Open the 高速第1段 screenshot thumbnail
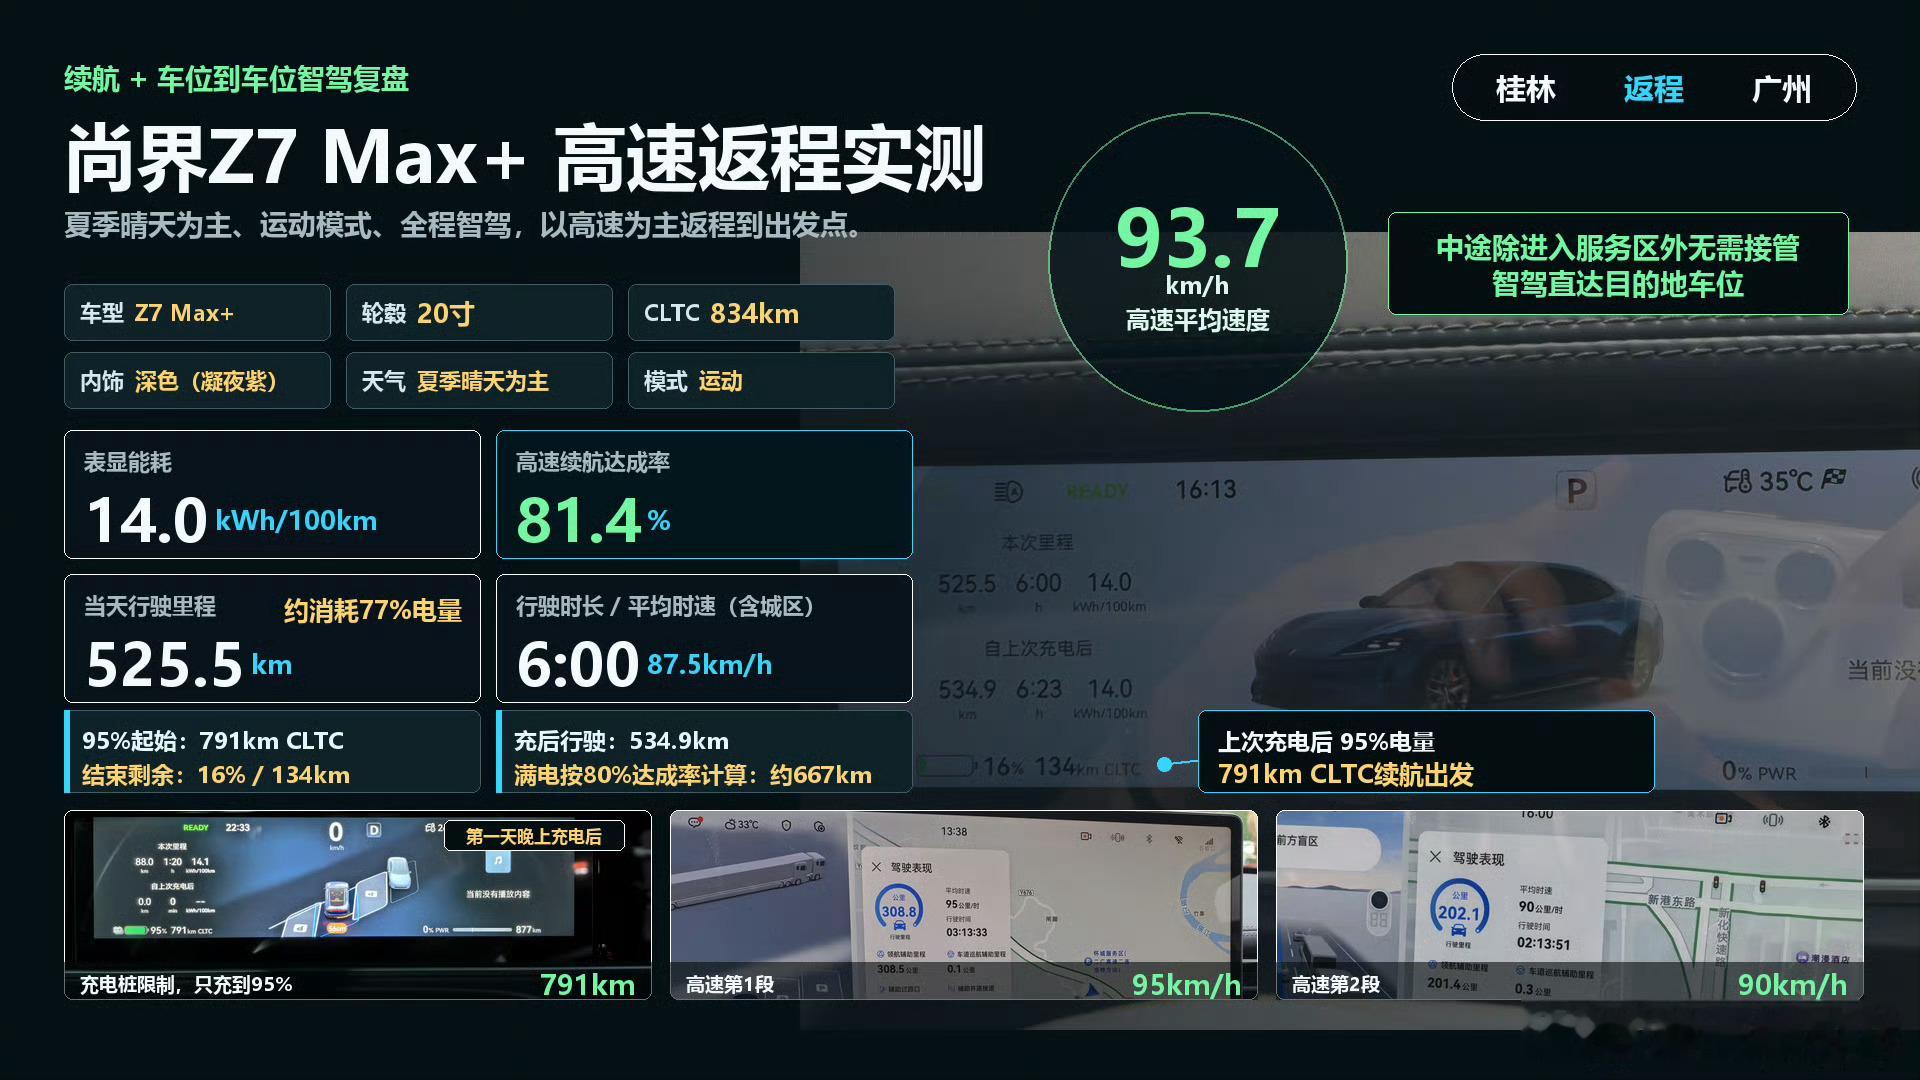 [x=964, y=905]
